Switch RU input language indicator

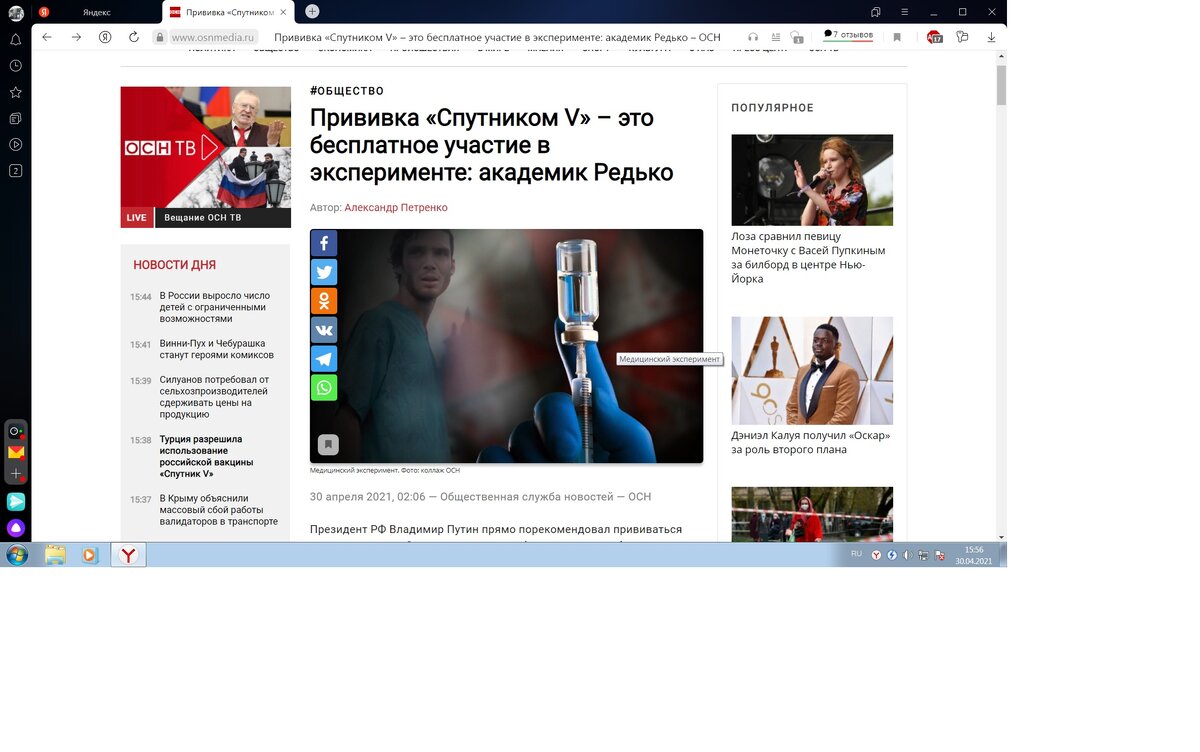[856, 554]
